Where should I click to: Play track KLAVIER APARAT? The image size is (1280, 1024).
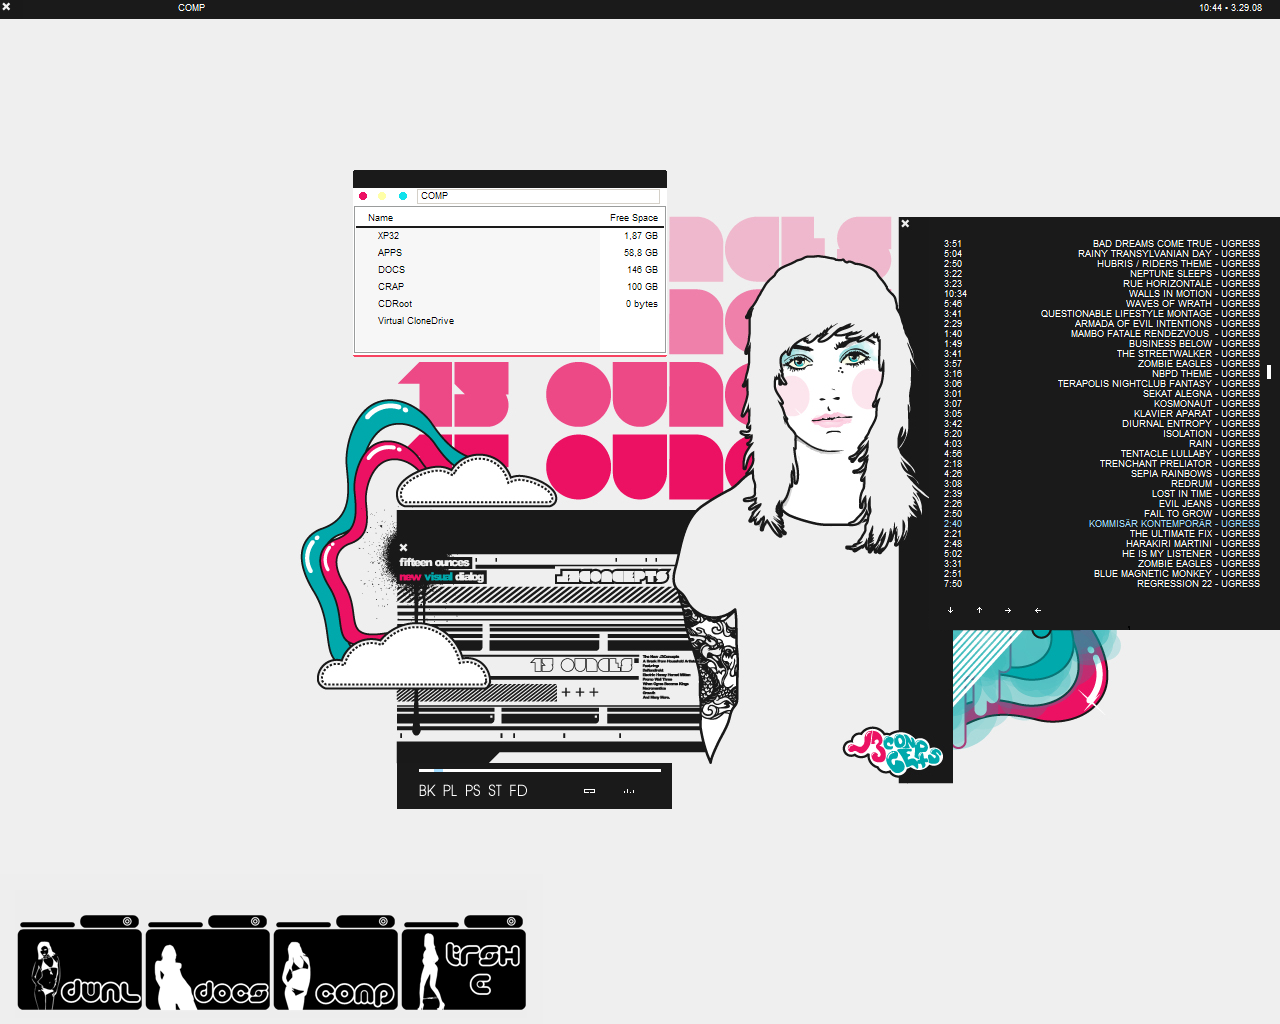tap(1196, 414)
